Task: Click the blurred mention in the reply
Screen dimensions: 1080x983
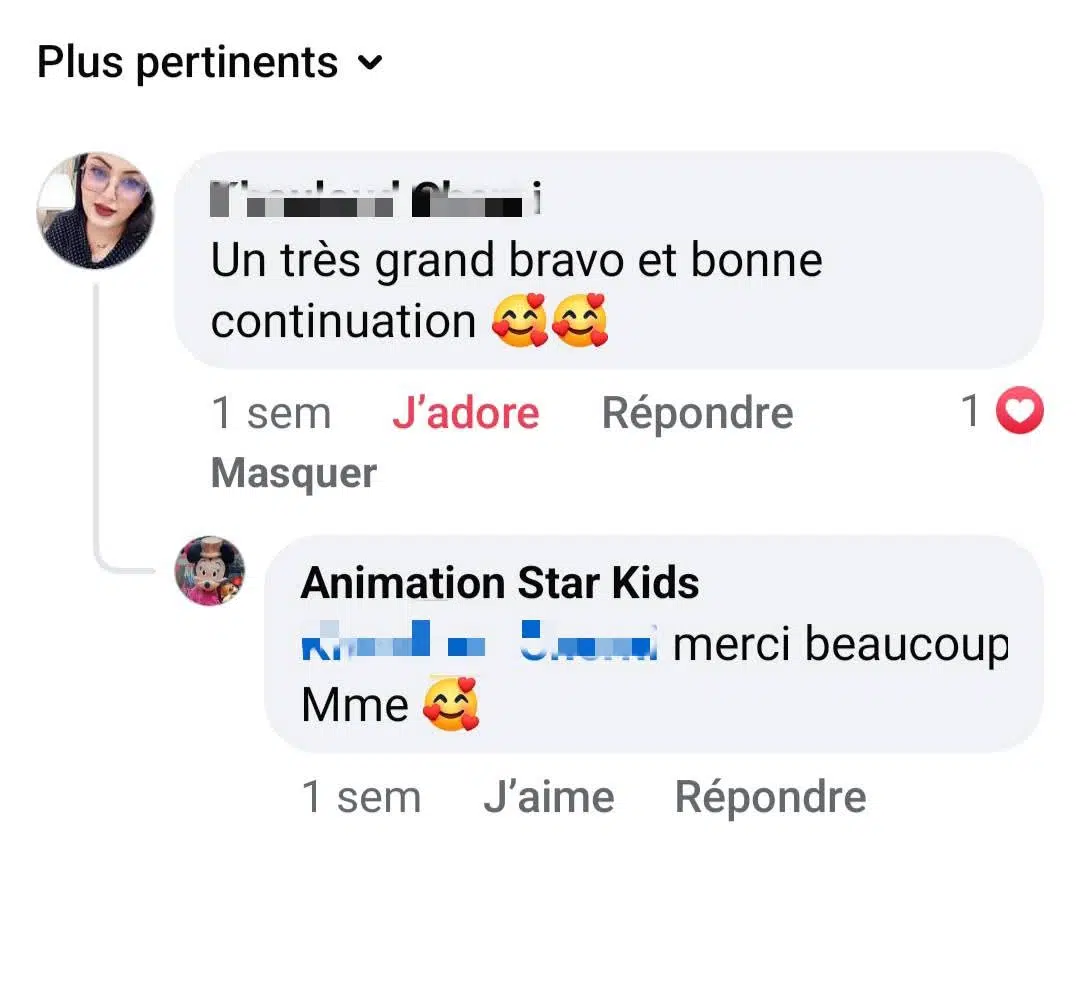Action: [479, 642]
